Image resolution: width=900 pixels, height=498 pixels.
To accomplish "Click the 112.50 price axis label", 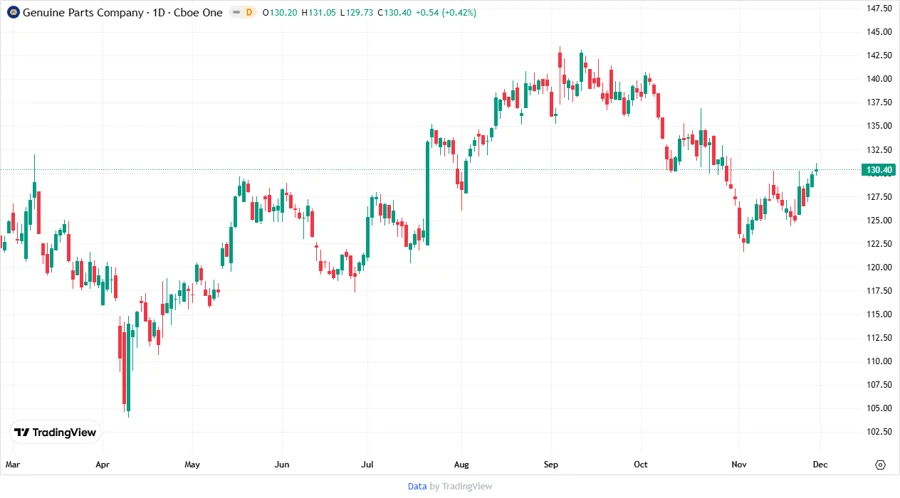I will (x=879, y=338).
